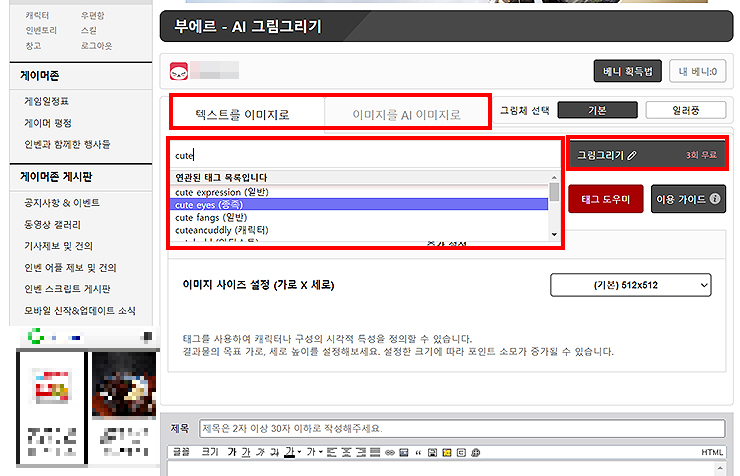Open 인벤 스크립트 게시판 board
This screenshot has width=740, height=476.
tap(67, 288)
